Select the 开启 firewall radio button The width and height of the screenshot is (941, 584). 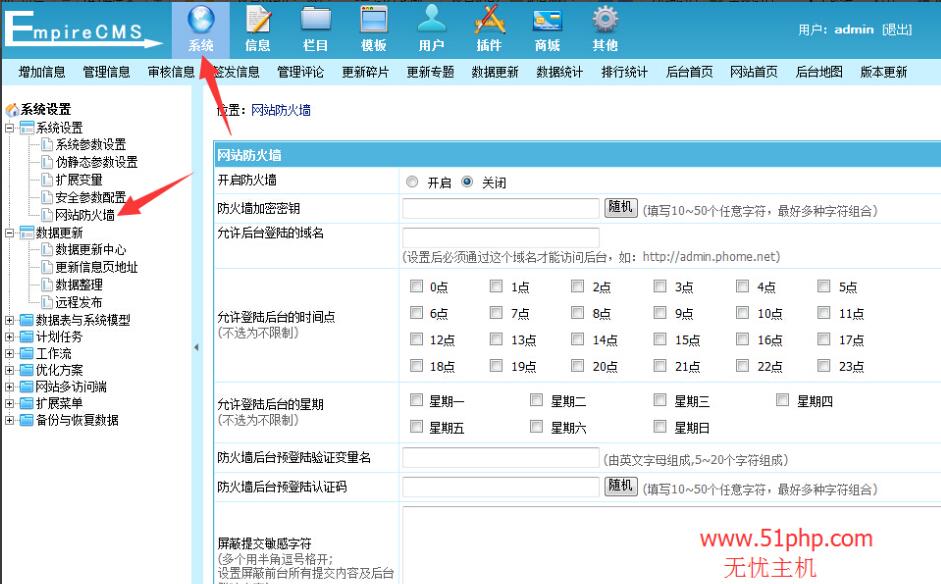(413, 183)
